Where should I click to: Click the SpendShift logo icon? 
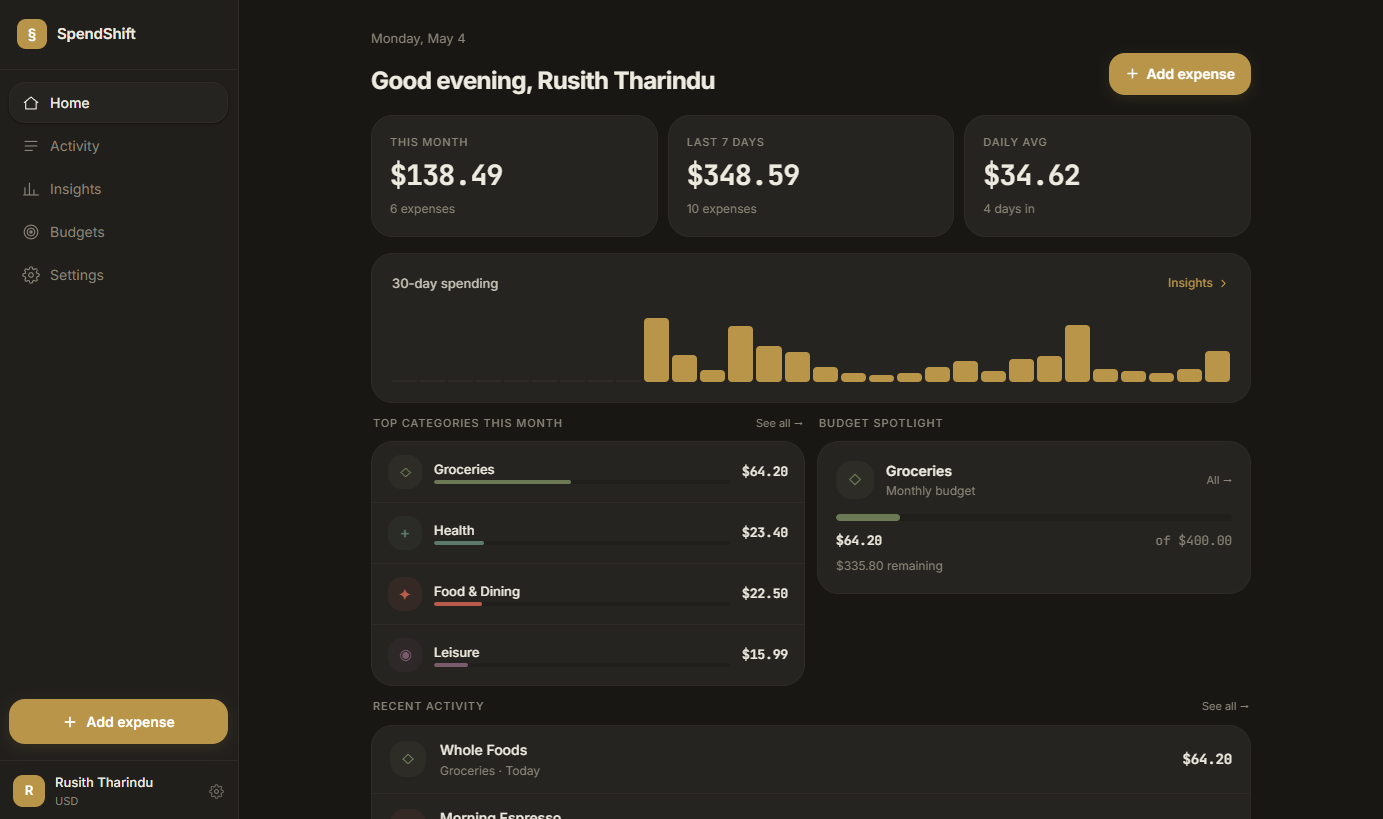pyautogui.click(x=32, y=34)
